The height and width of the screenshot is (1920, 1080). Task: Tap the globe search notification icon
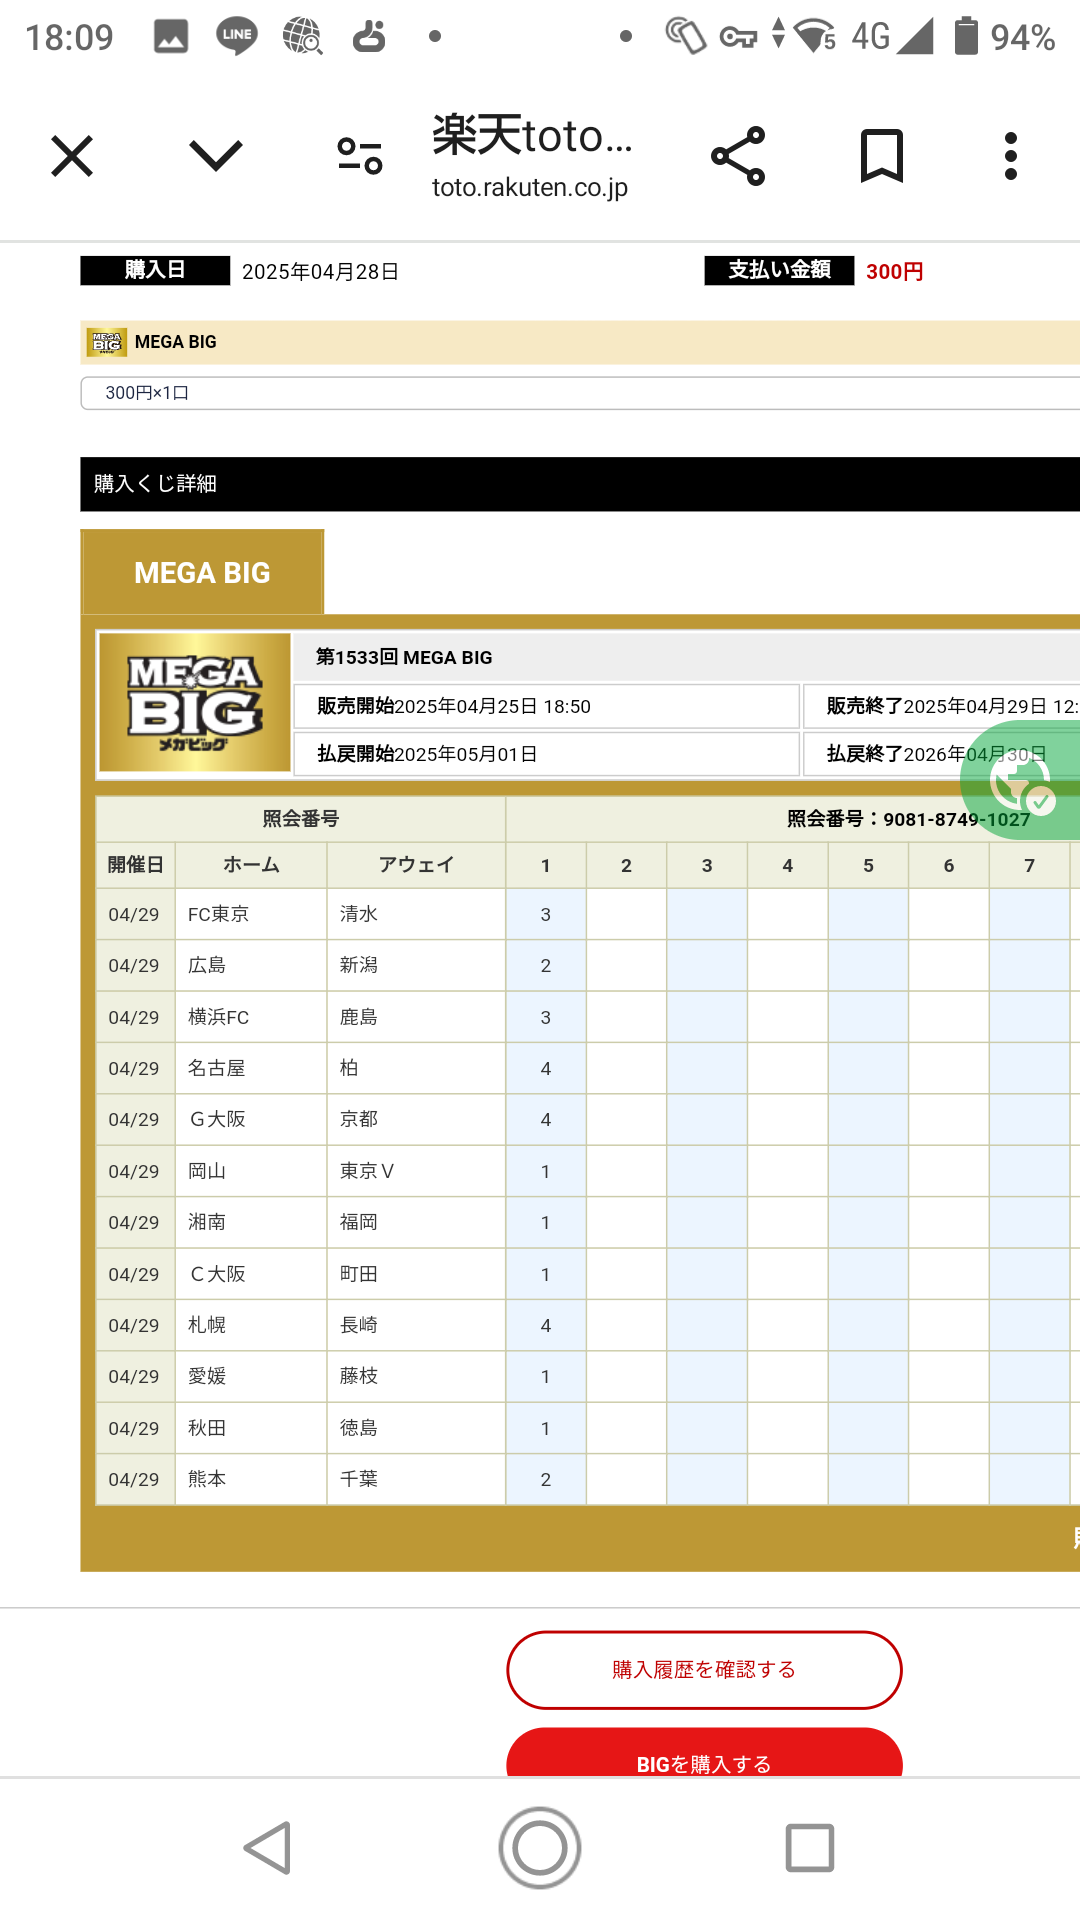point(302,37)
